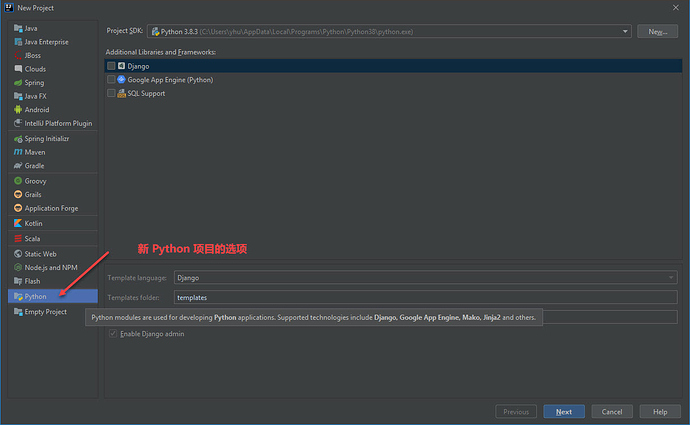Choose the Android robot icon
This screenshot has width=690, height=425.
pos(18,110)
